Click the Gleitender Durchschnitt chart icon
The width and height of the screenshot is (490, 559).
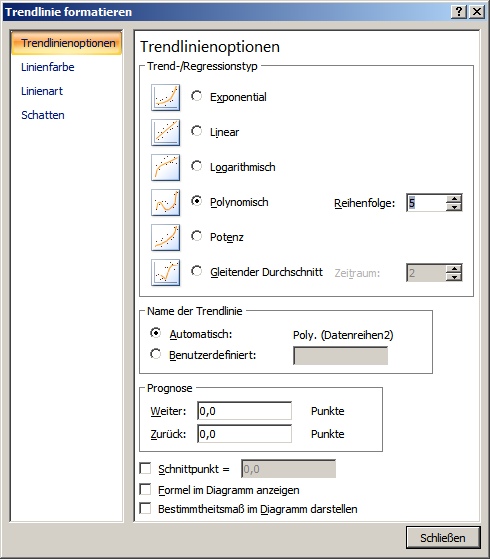coord(165,272)
